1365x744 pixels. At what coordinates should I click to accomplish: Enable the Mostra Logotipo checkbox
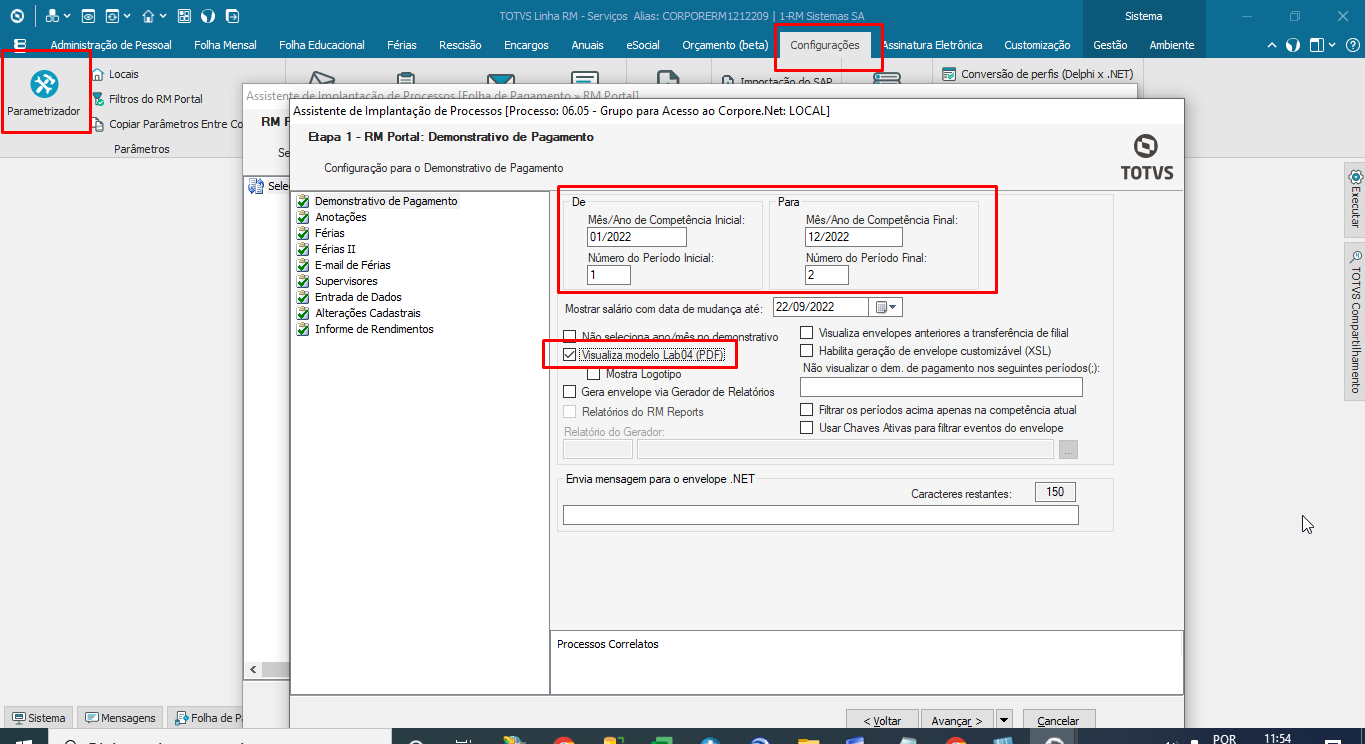pos(593,374)
